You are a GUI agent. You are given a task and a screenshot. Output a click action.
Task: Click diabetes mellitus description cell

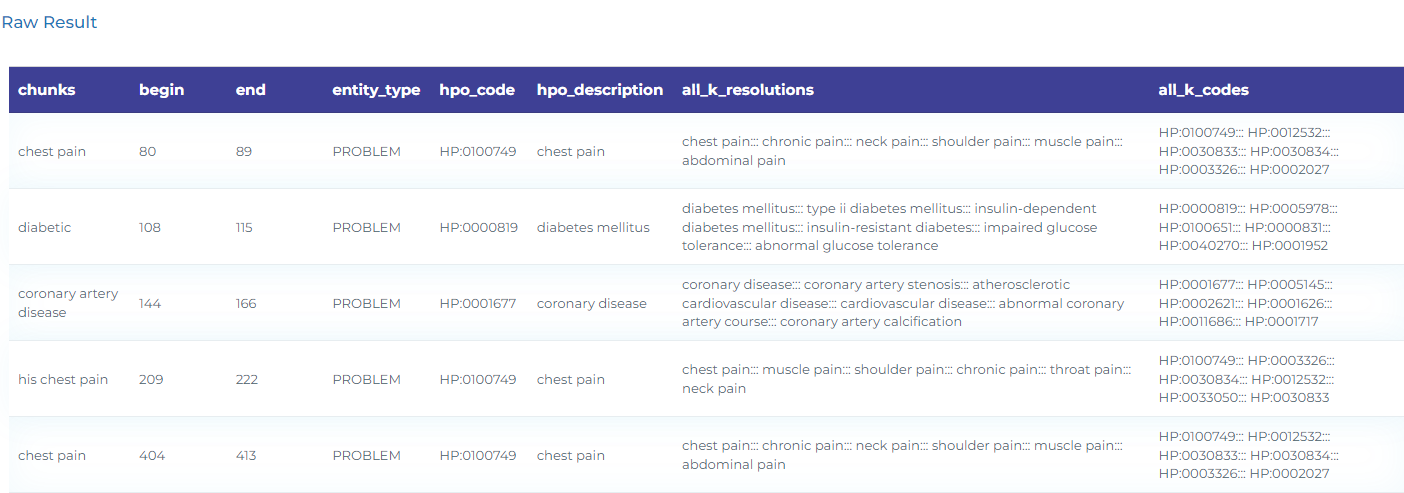point(593,228)
